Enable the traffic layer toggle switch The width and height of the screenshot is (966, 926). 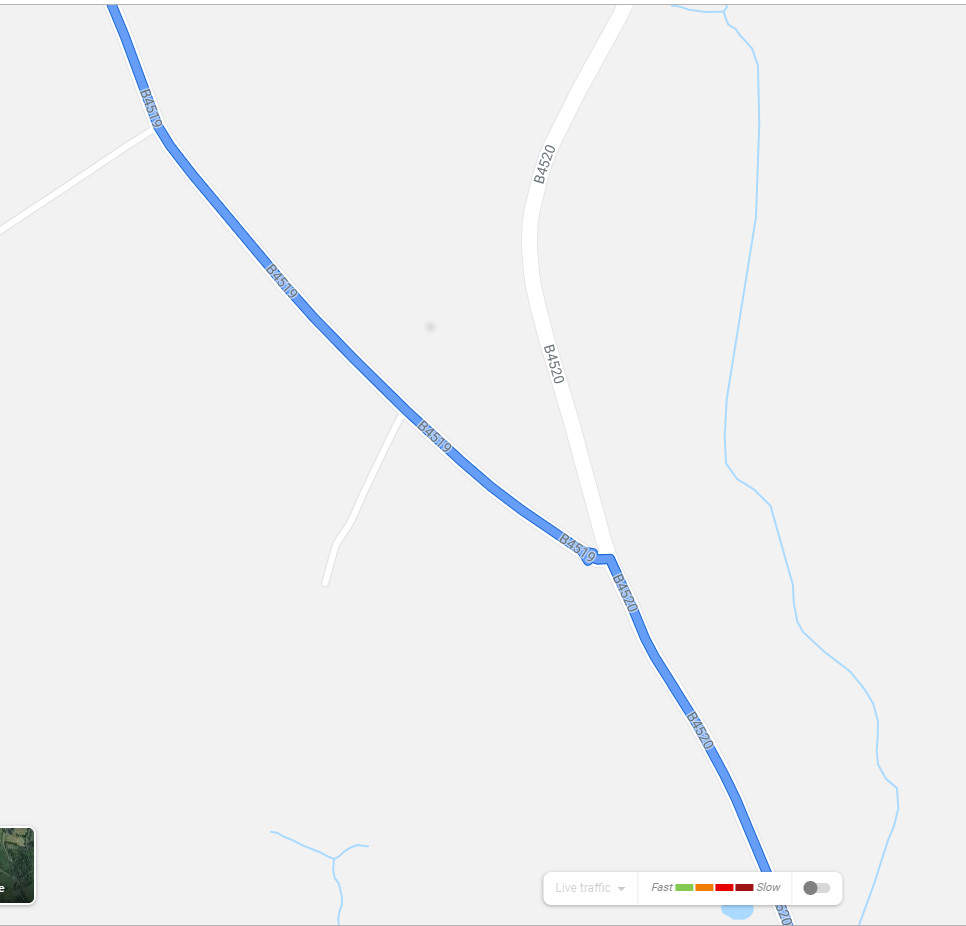pos(817,888)
